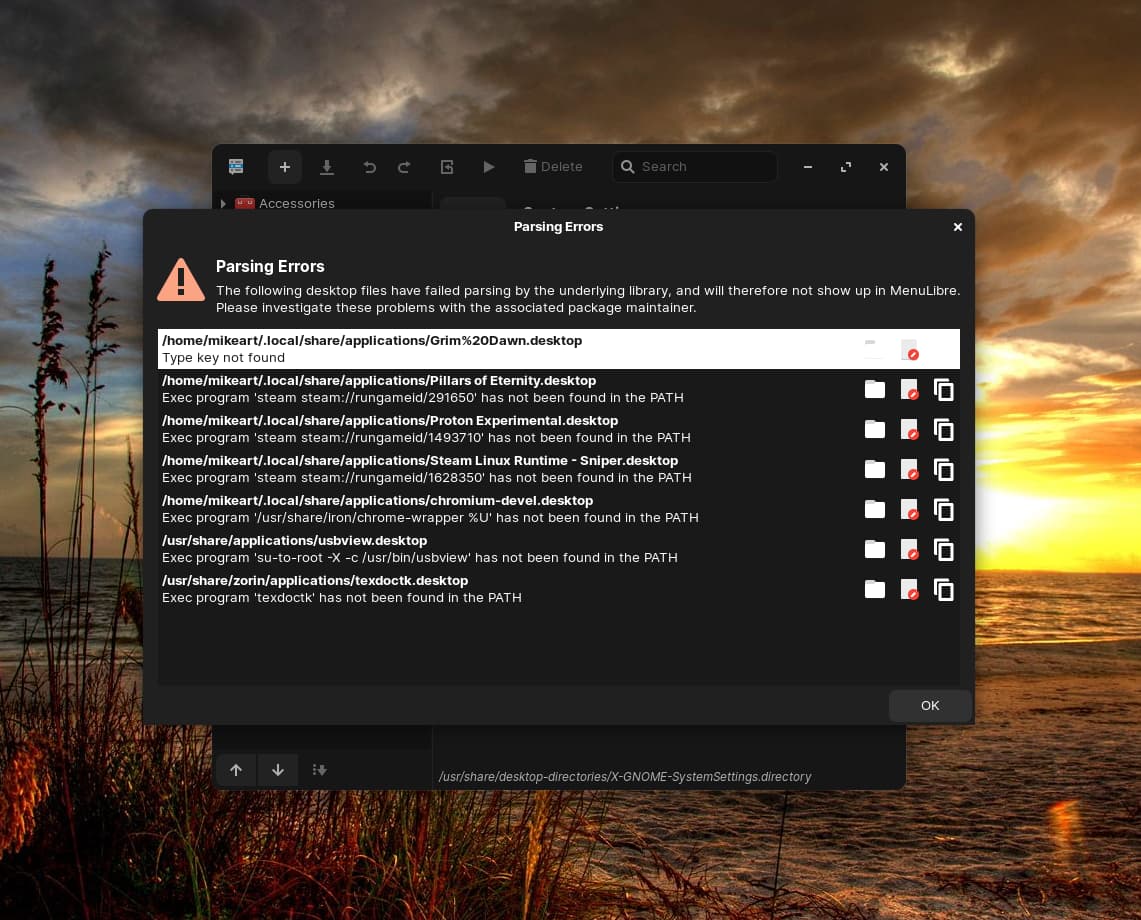The image size is (1141, 920).
Task: Click OK to dismiss Parsing Errors dialog
Action: (x=930, y=705)
